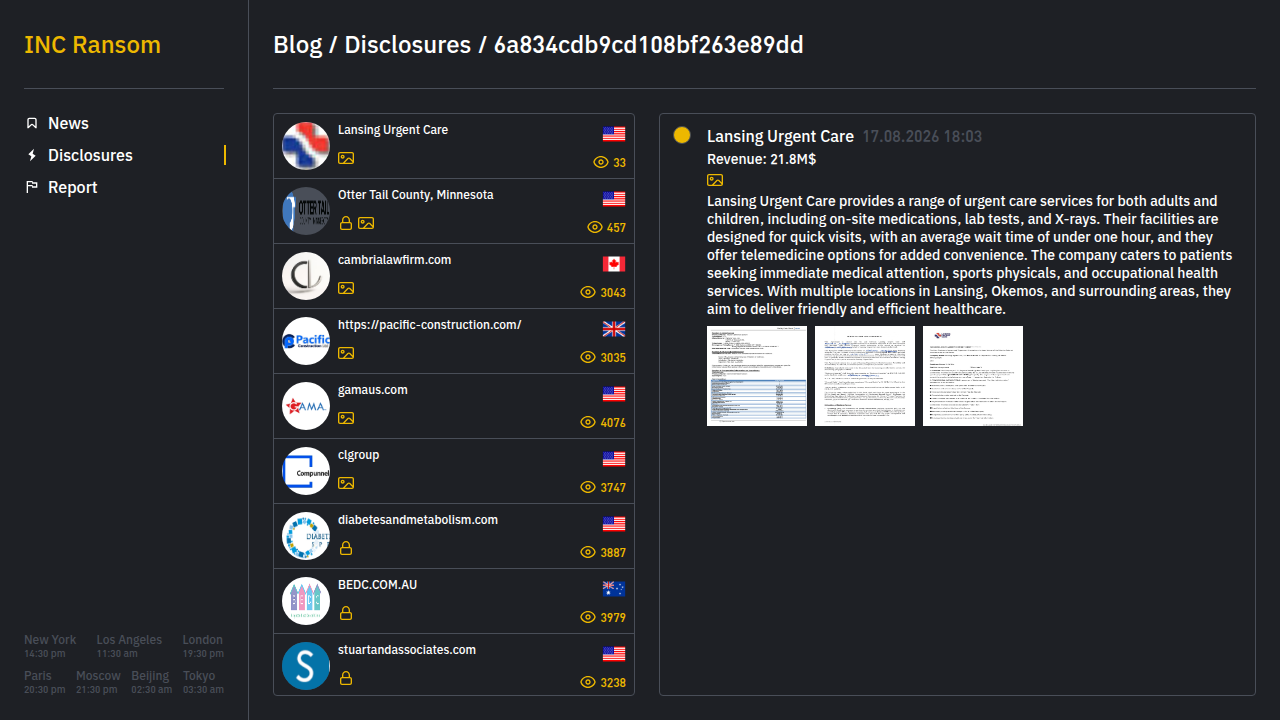Open the middle document thumbnail
Screen dimensions: 1280x720
[865, 376]
